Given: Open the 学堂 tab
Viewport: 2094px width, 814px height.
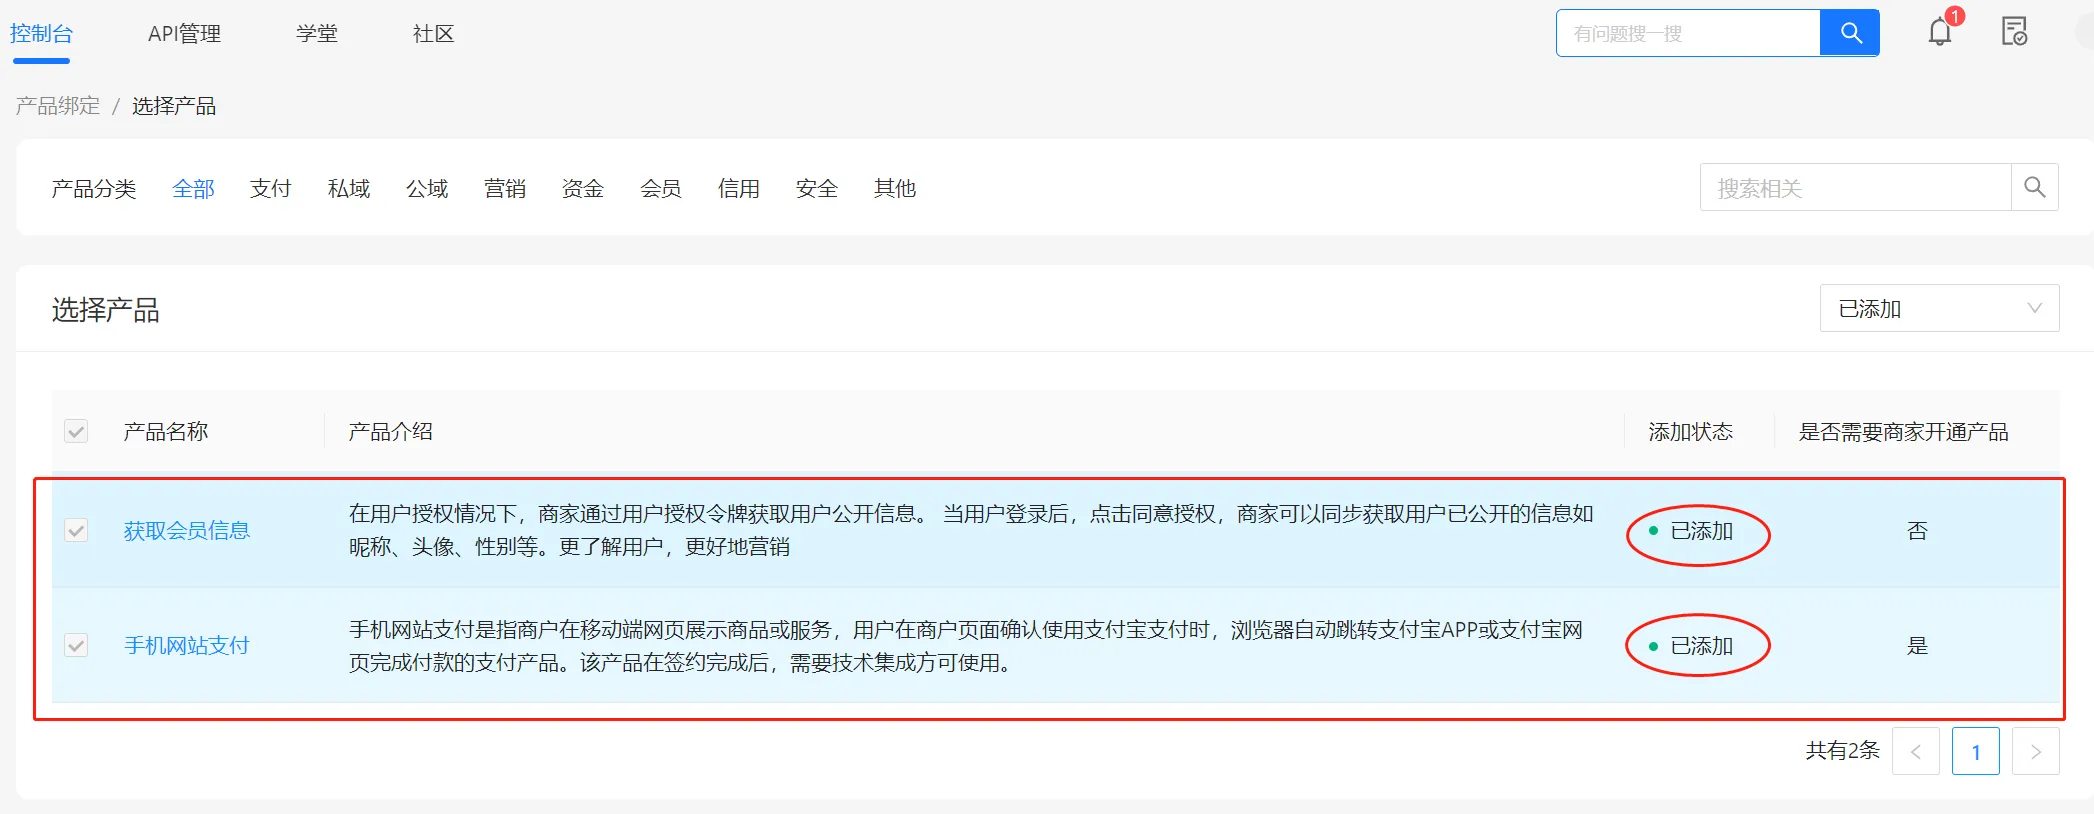Looking at the screenshot, I should (x=317, y=34).
